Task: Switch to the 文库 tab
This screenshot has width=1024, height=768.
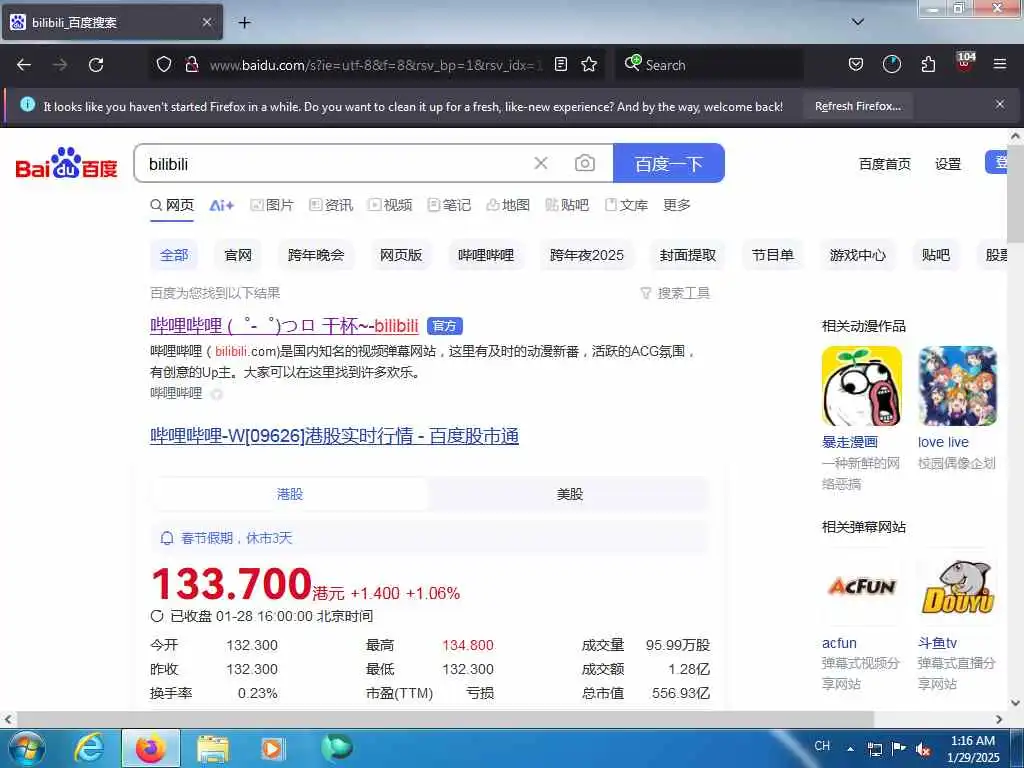Action: [626, 205]
